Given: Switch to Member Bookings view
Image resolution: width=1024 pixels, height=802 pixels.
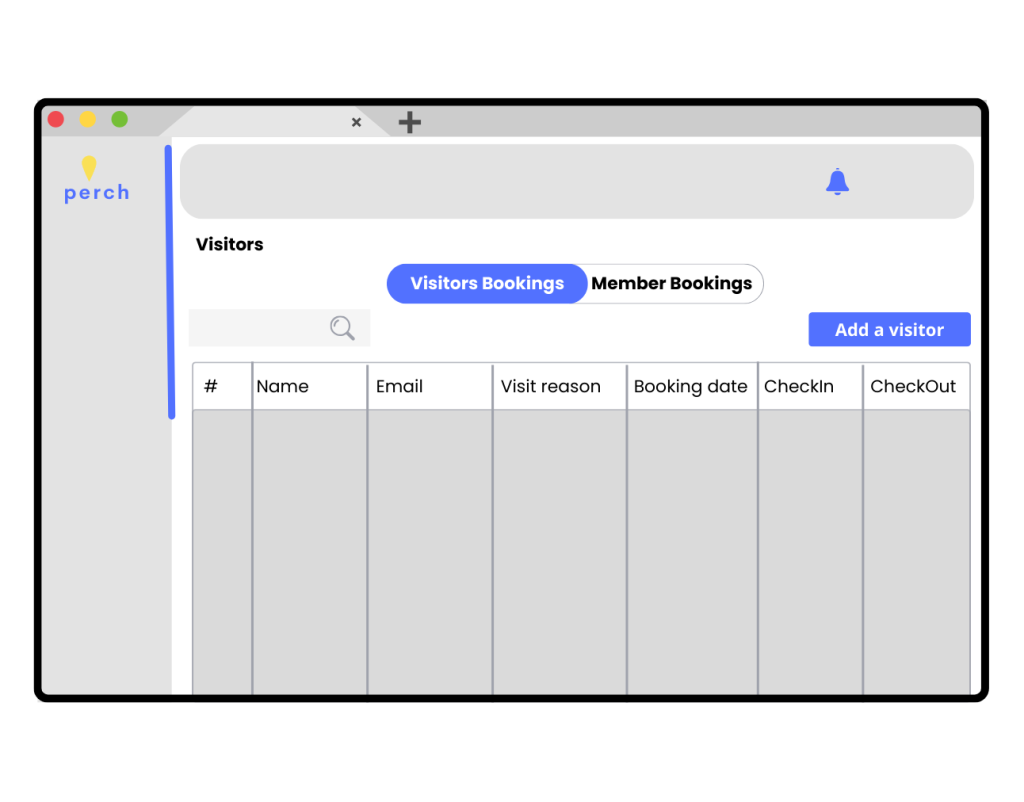Looking at the screenshot, I should (671, 284).
